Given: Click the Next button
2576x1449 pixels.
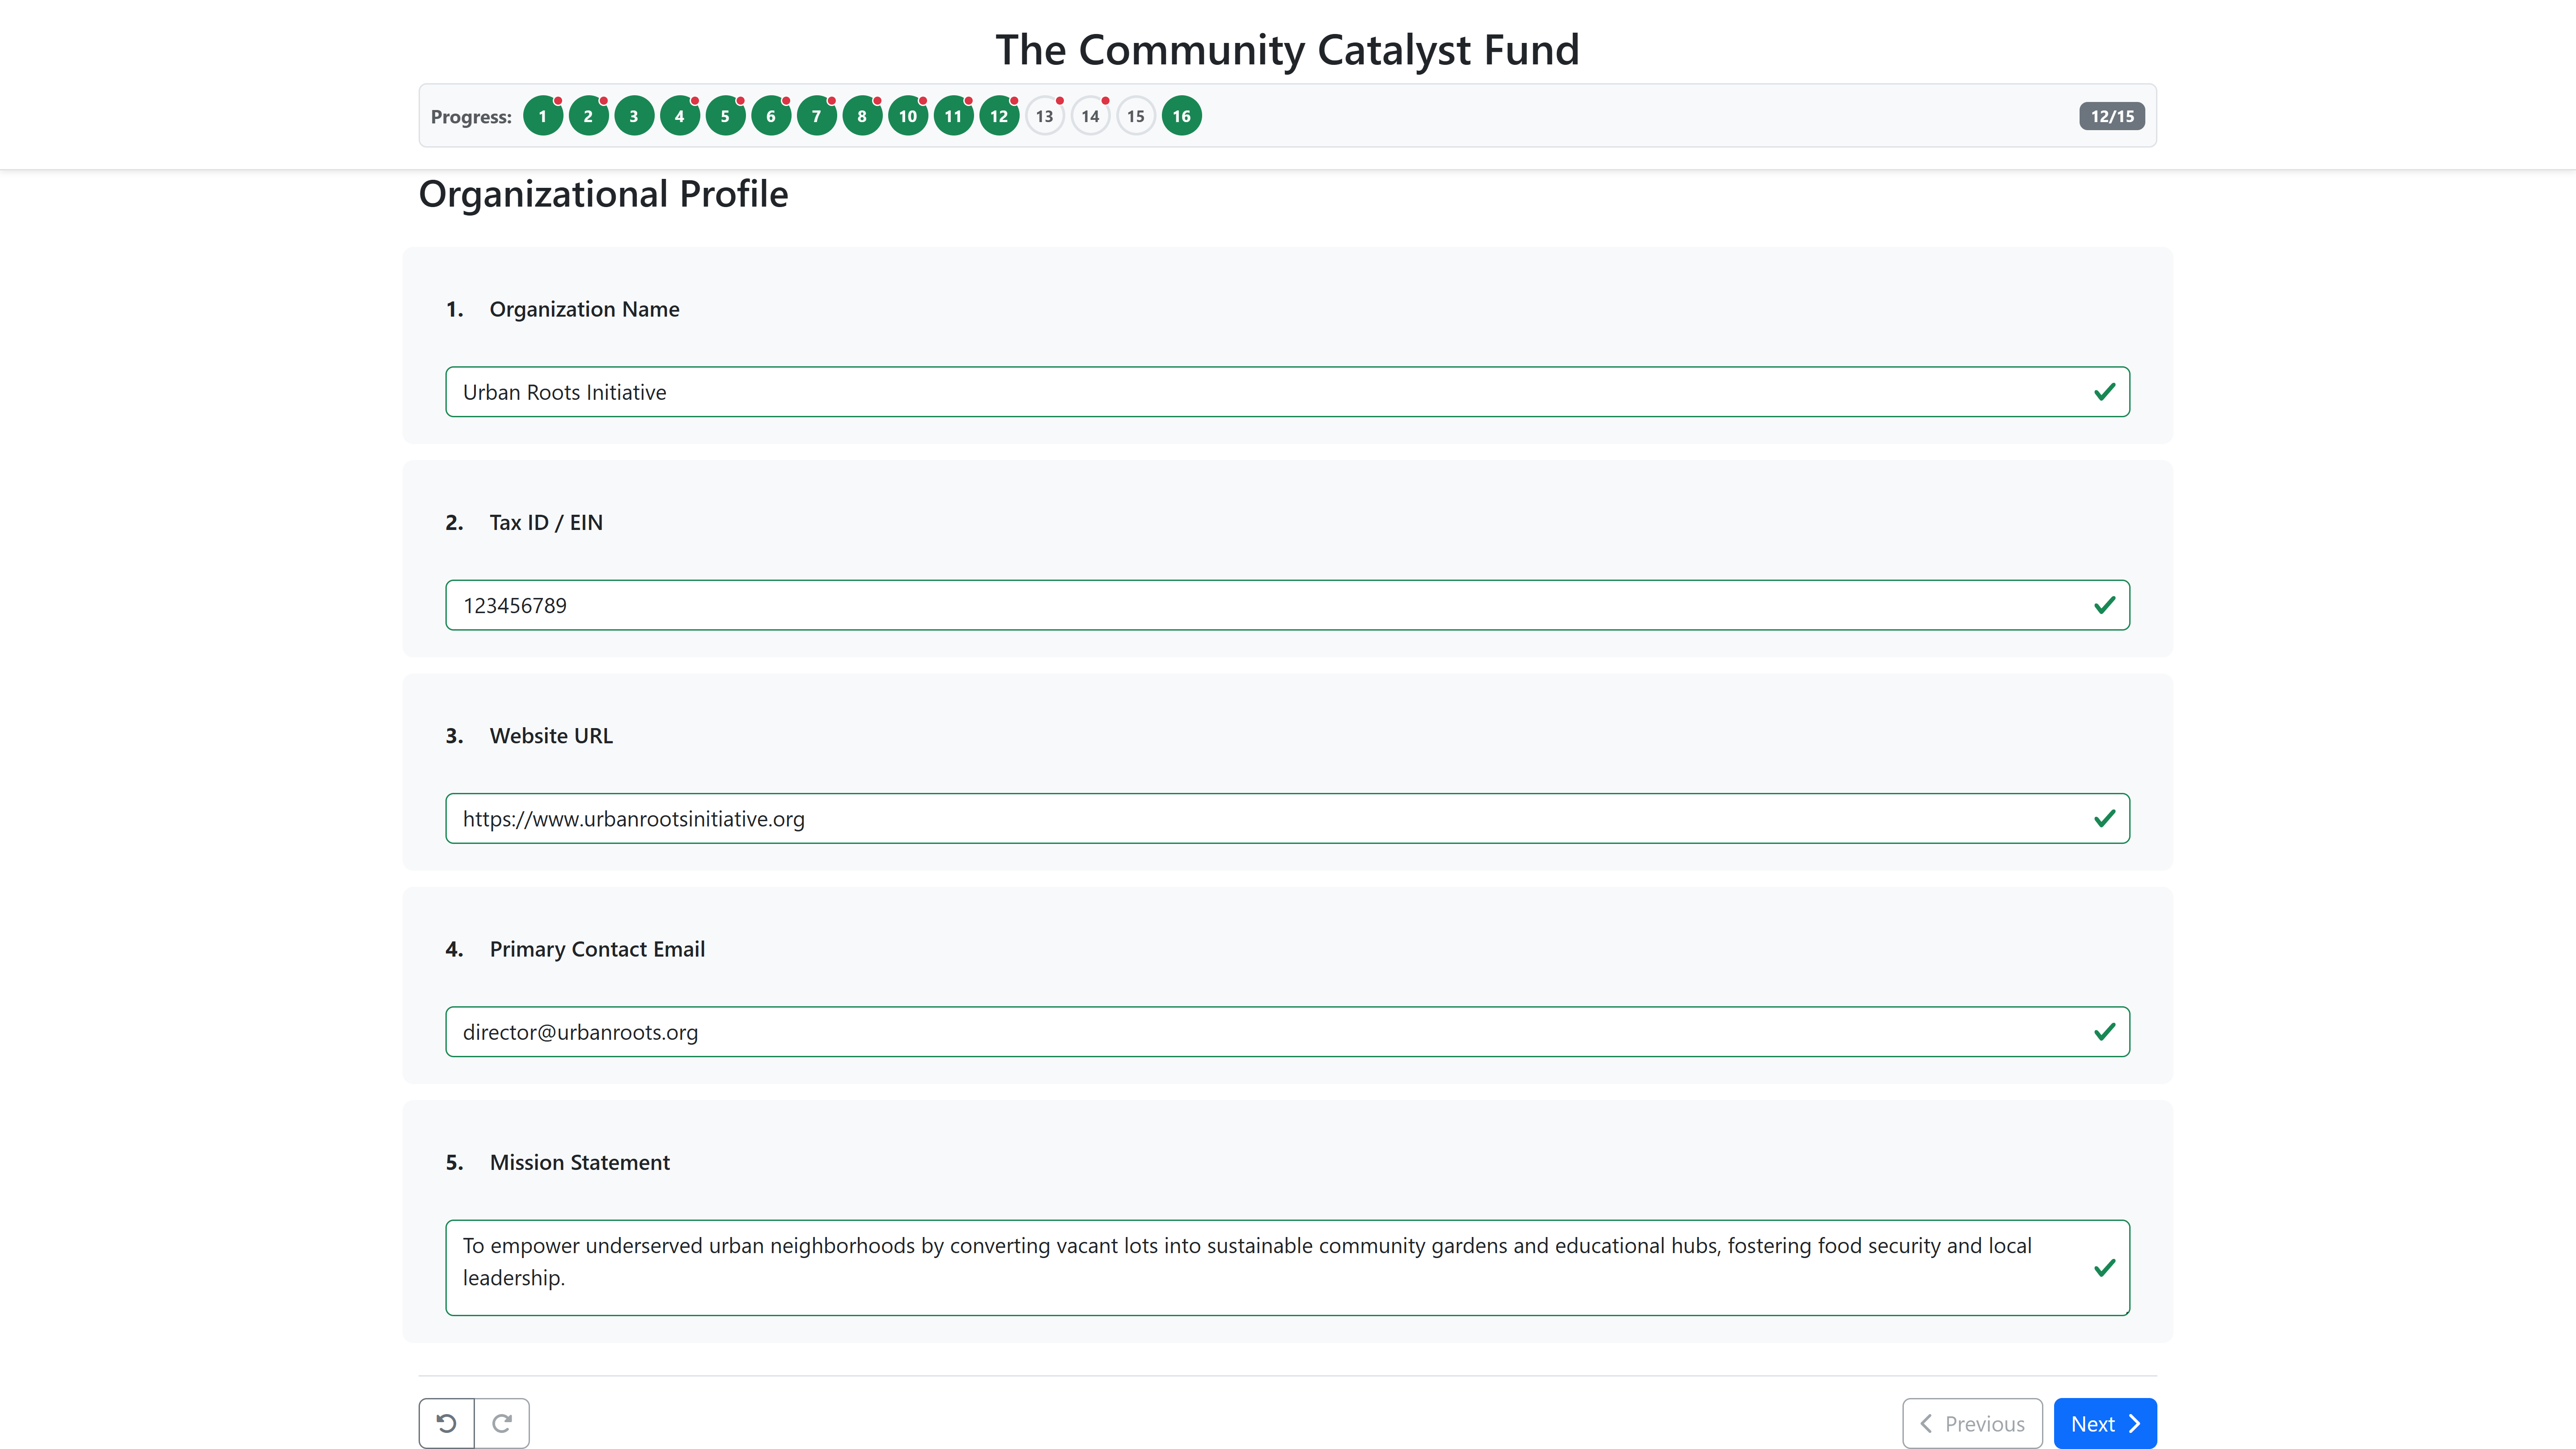Looking at the screenshot, I should click(x=2104, y=1423).
